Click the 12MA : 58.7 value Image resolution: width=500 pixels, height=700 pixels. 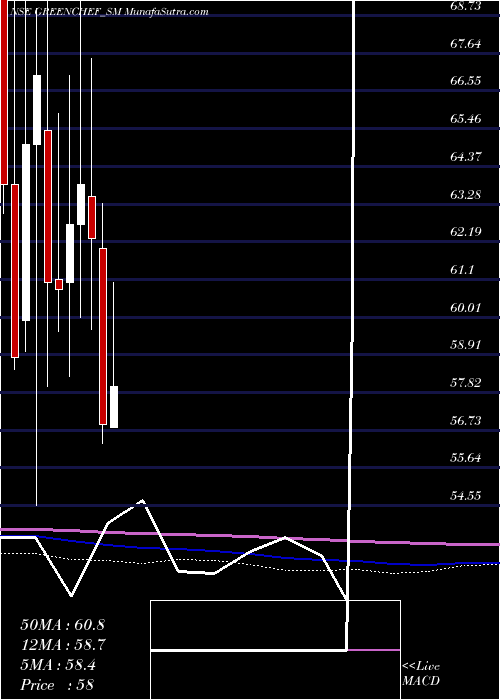click(62, 645)
